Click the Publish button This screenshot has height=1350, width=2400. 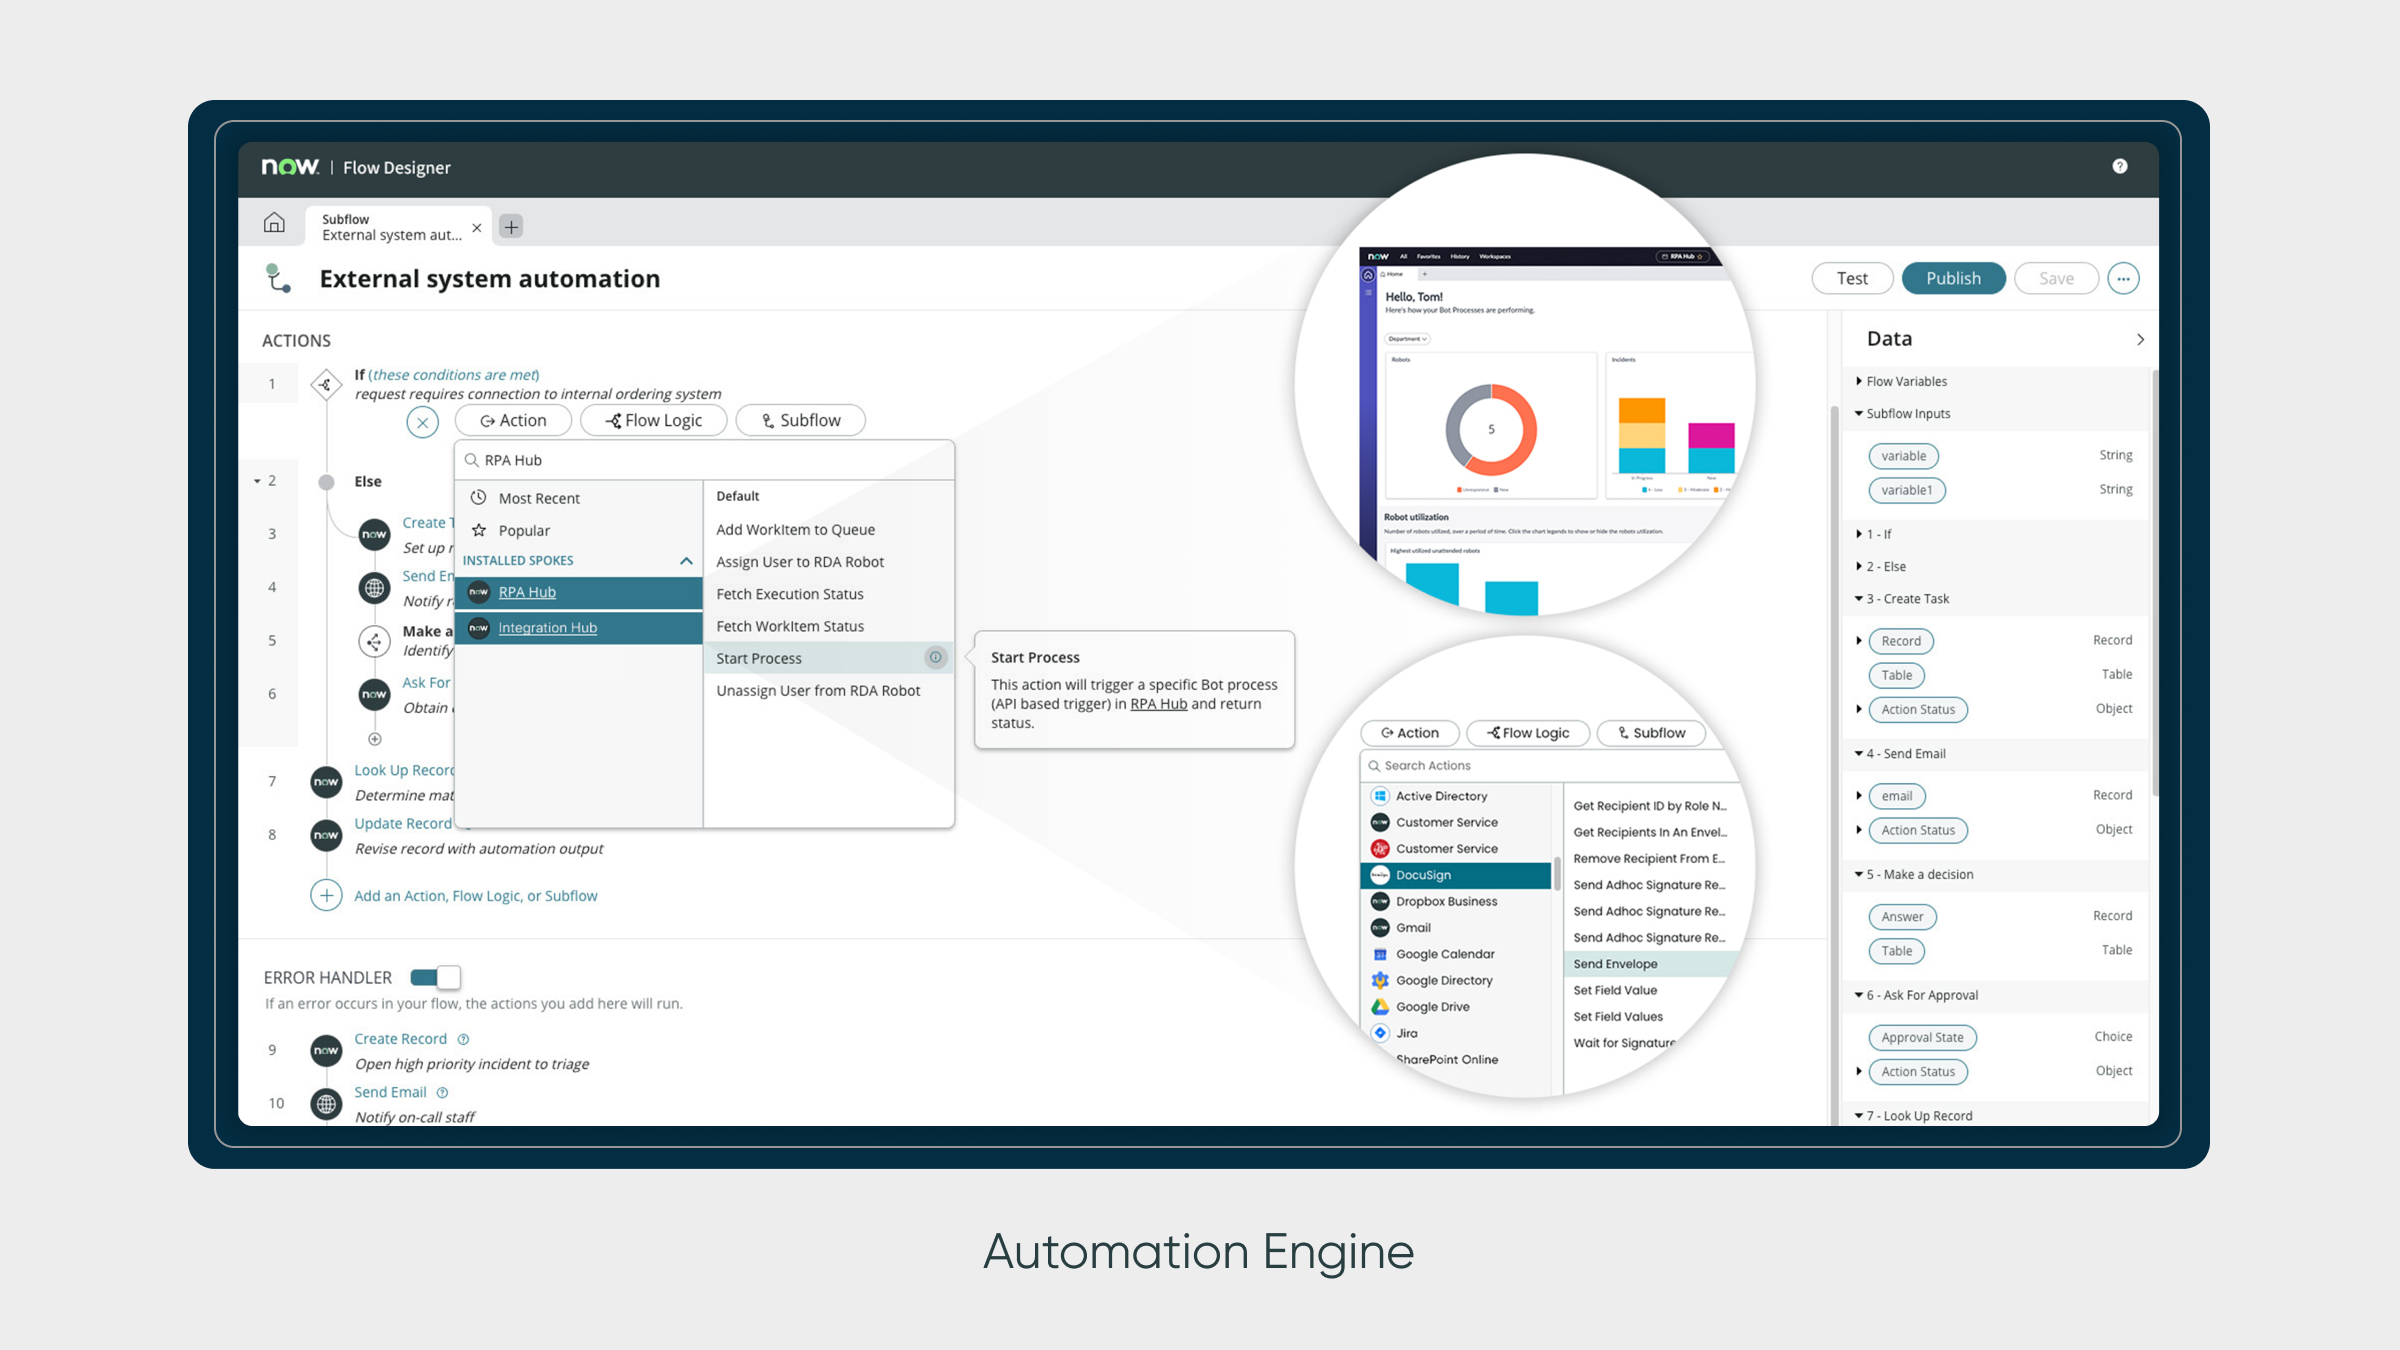pyautogui.click(x=1953, y=277)
